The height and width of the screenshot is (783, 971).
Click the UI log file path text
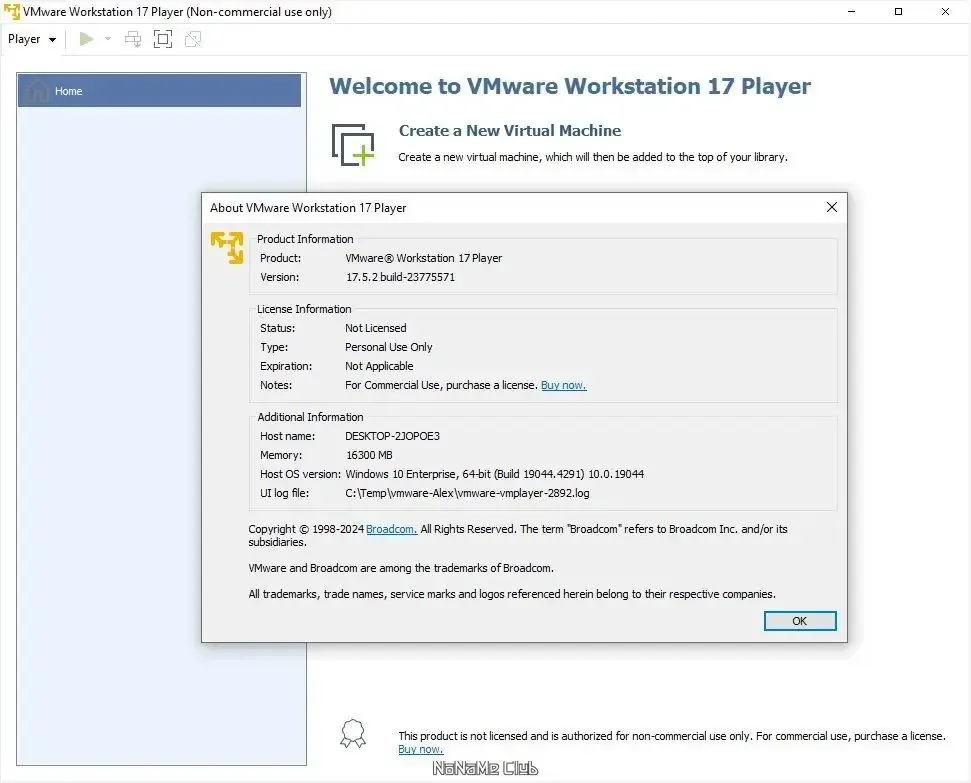[x=467, y=493]
